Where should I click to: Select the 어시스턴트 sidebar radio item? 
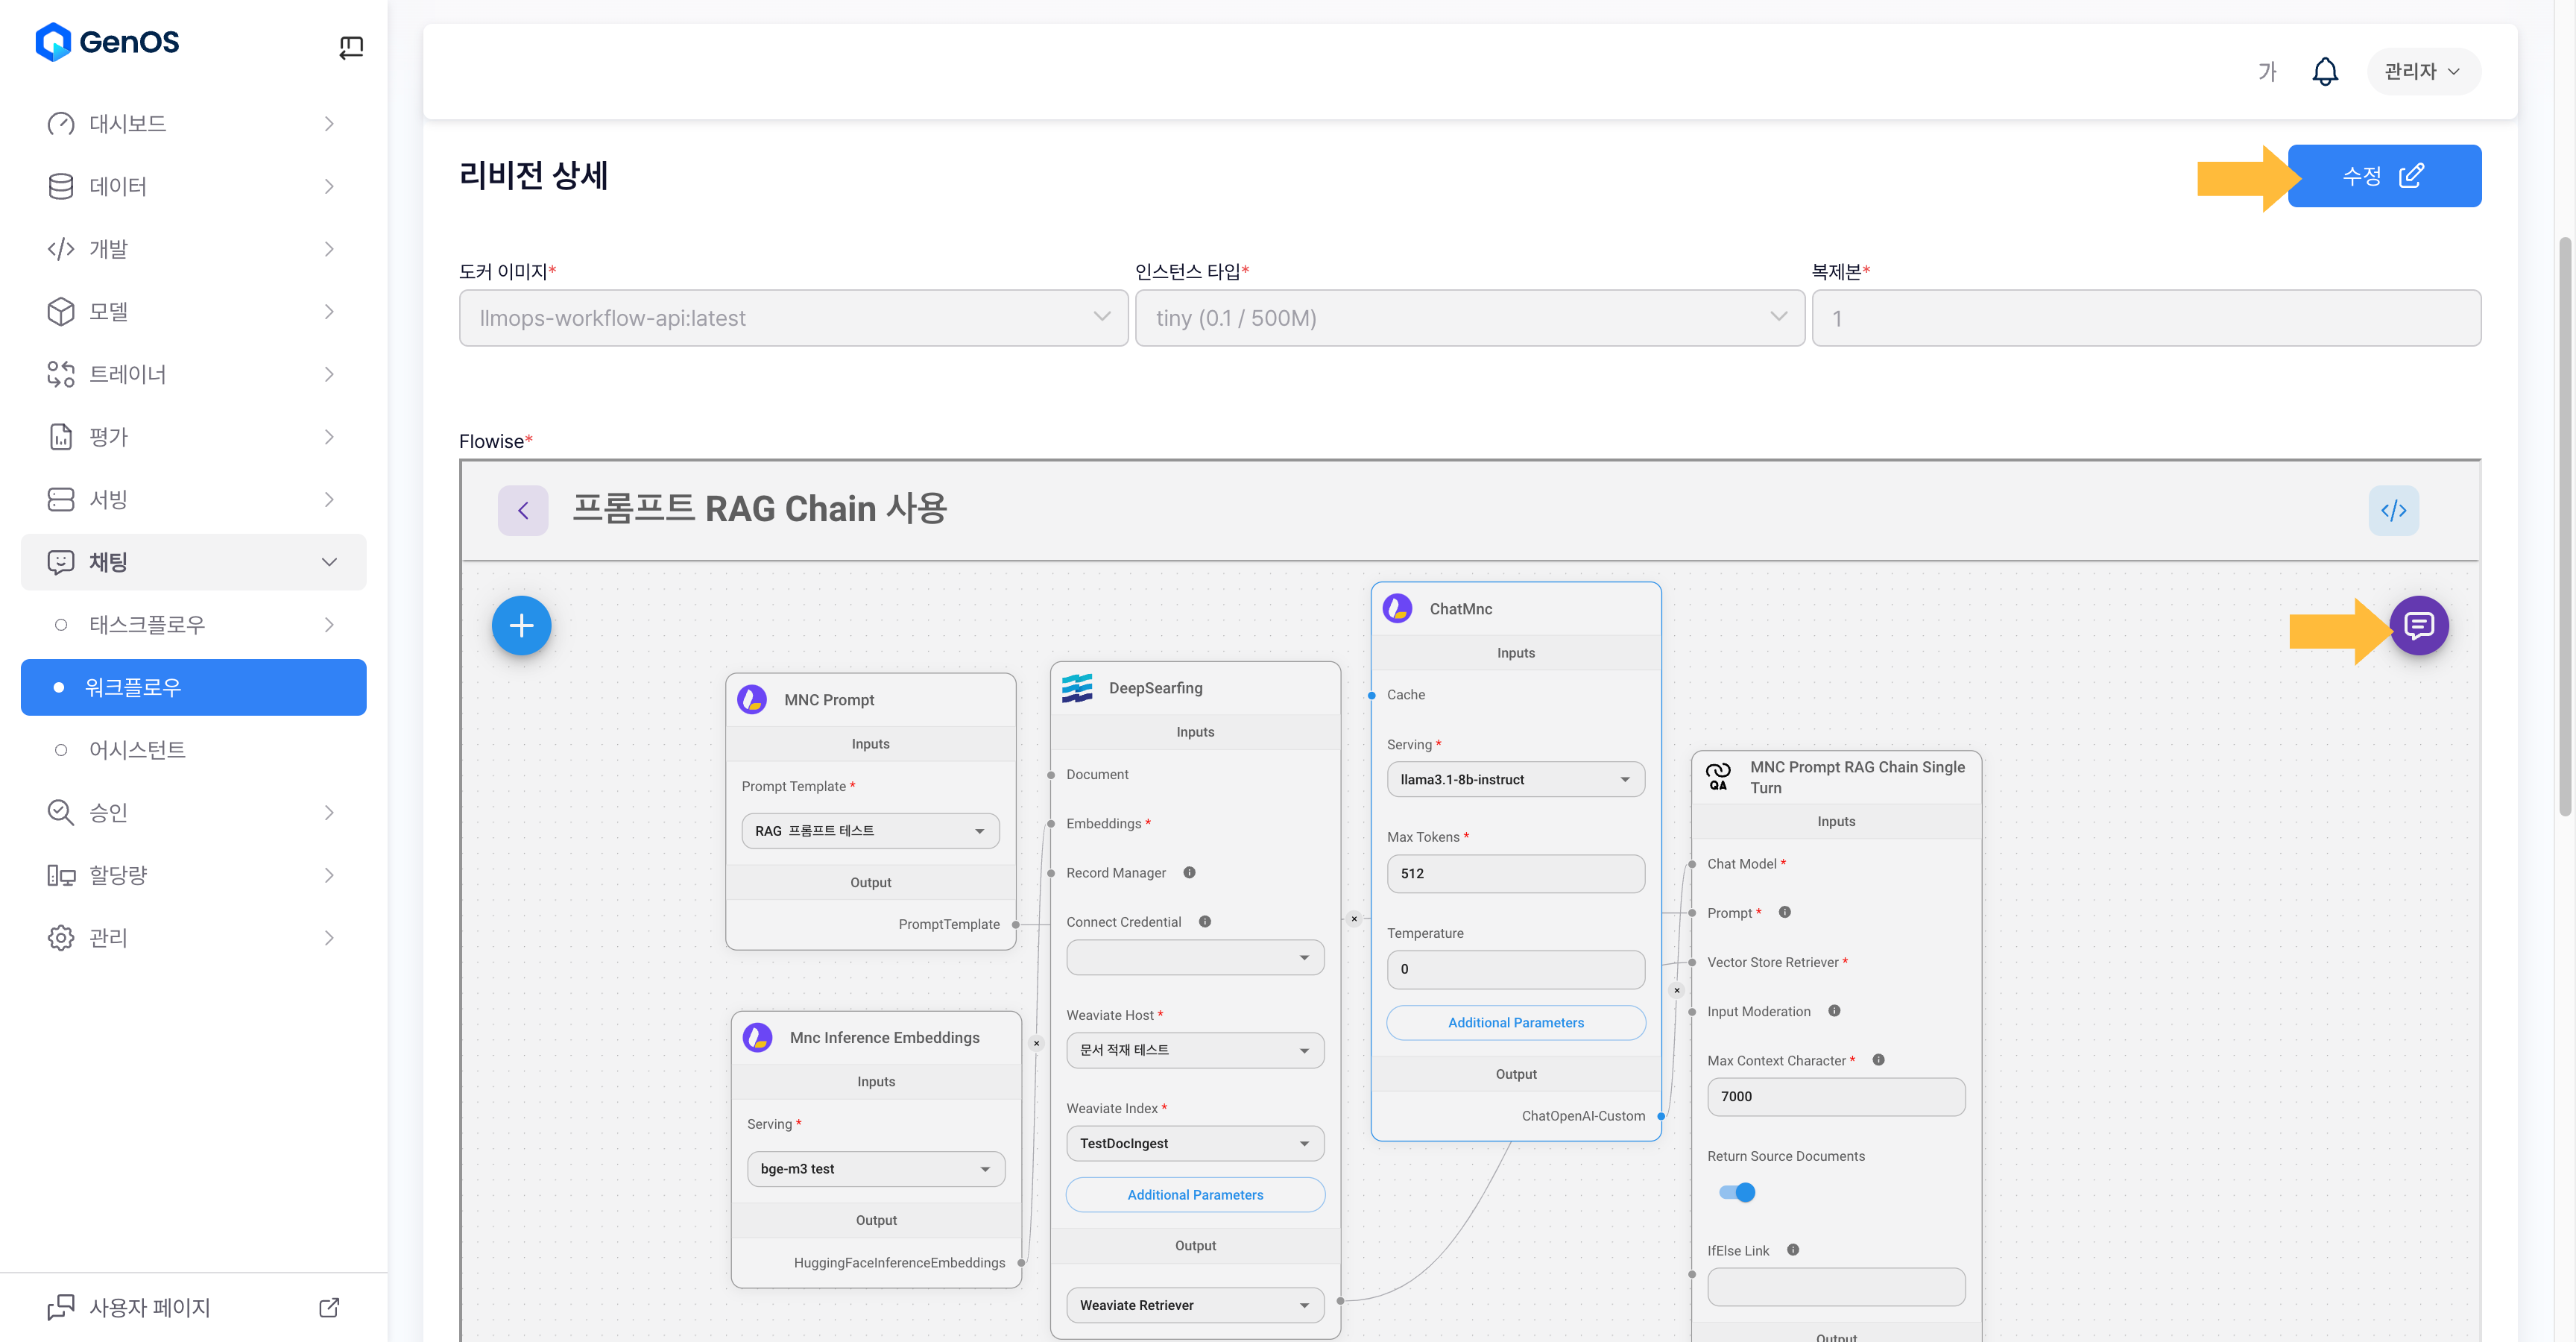coord(138,750)
